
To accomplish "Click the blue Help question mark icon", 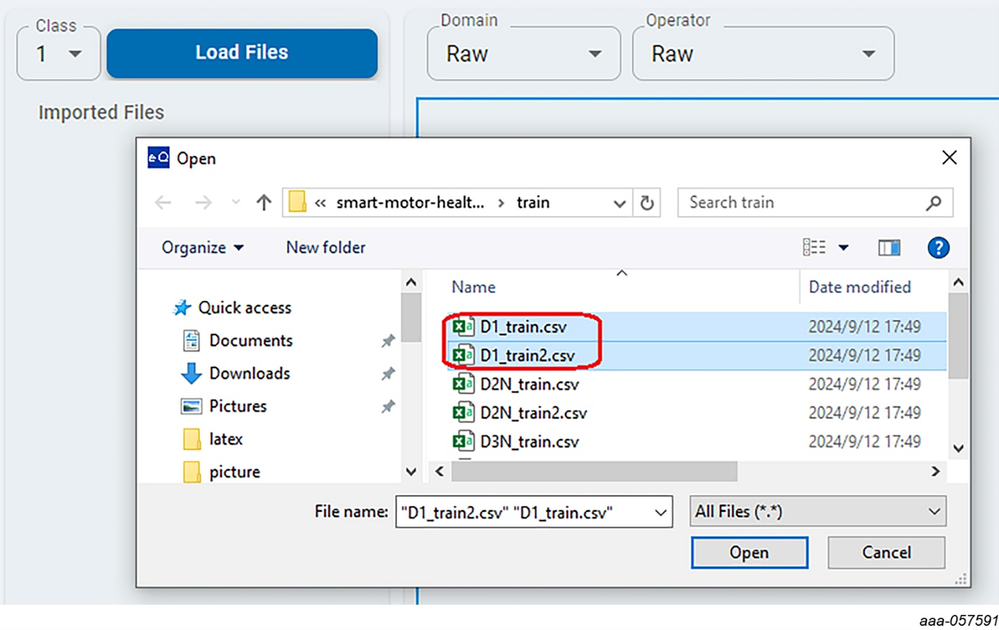I will pyautogui.click(x=938, y=248).
